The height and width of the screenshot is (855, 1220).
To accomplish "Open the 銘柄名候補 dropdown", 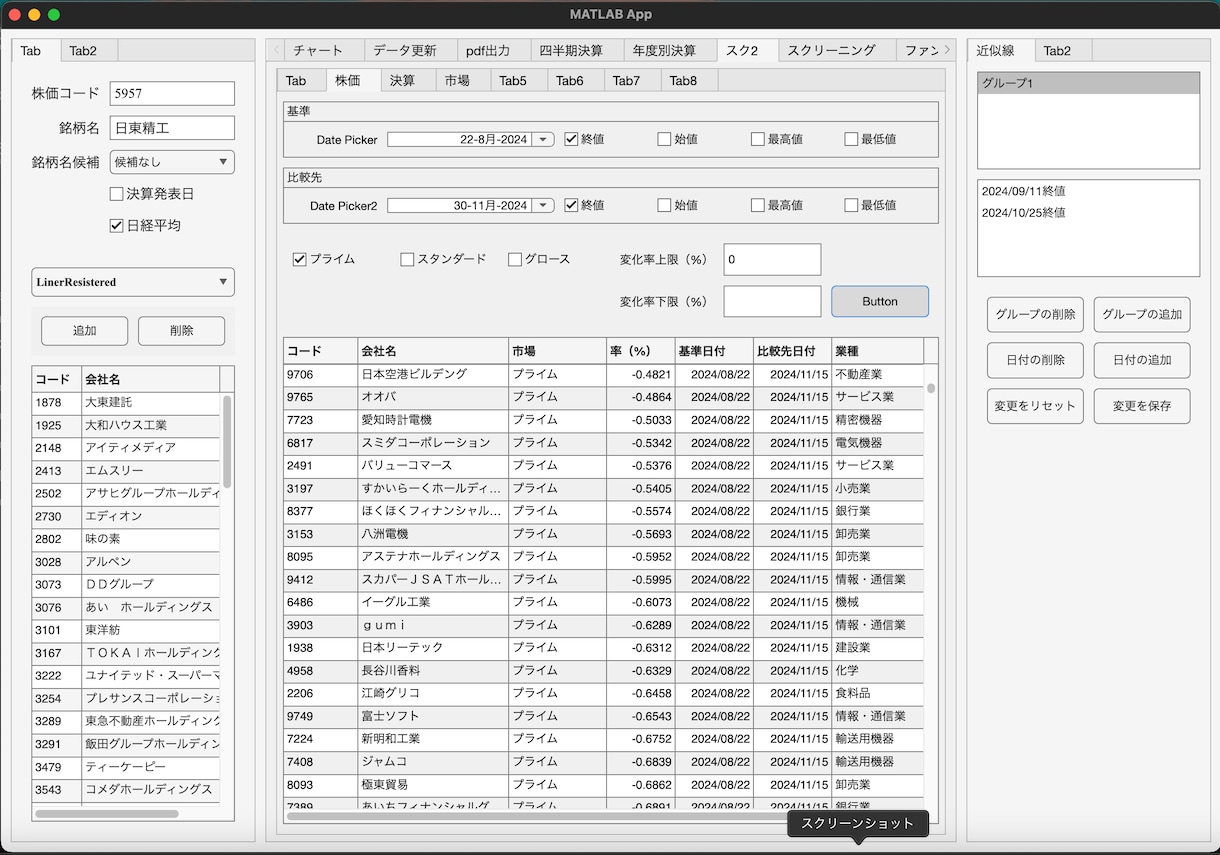I will tap(172, 162).
